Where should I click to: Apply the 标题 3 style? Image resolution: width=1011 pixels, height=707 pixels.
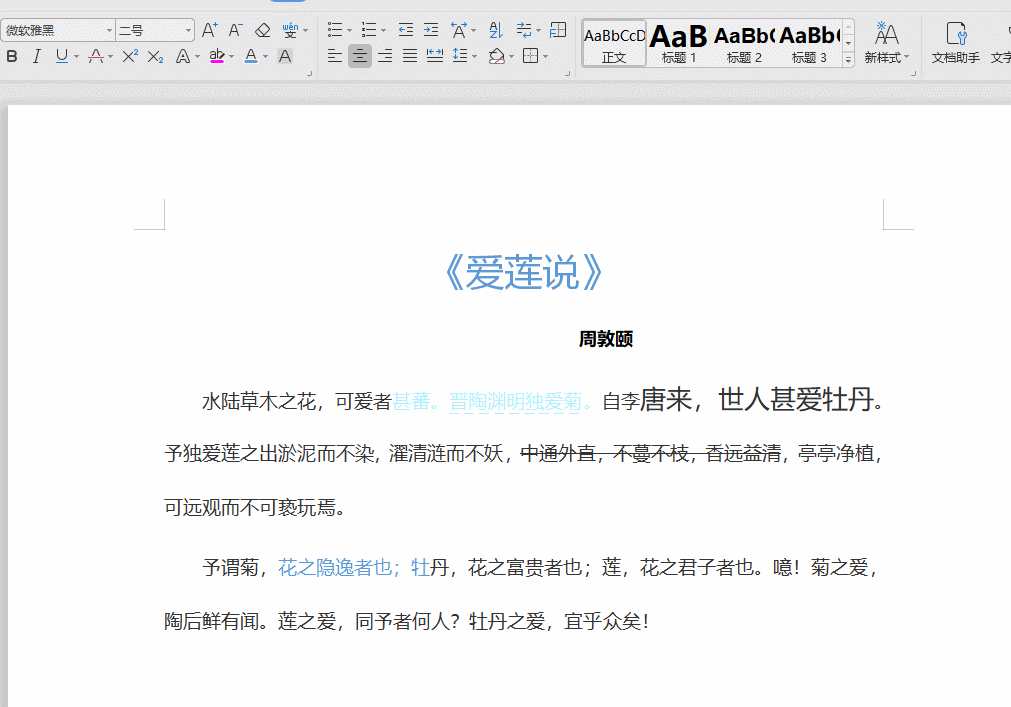click(x=809, y=43)
